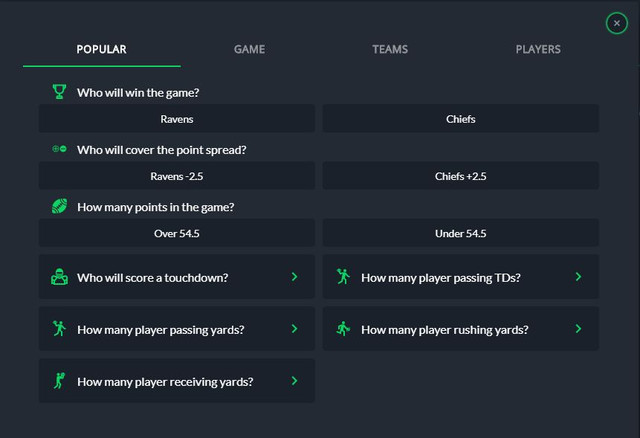Click the receiving yards catcher icon

point(59,380)
